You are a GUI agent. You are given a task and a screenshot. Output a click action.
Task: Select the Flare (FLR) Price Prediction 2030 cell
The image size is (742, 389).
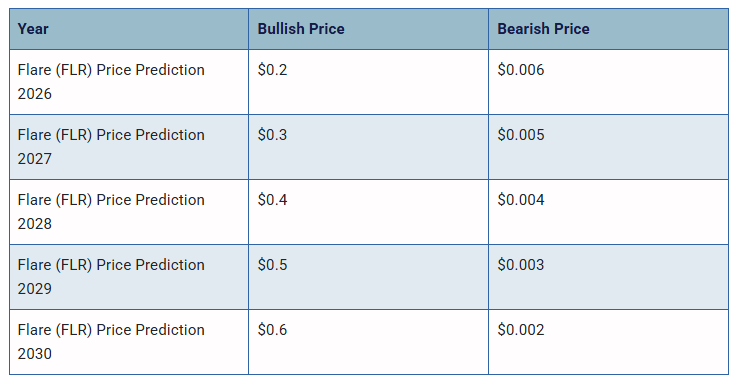(x=129, y=342)
